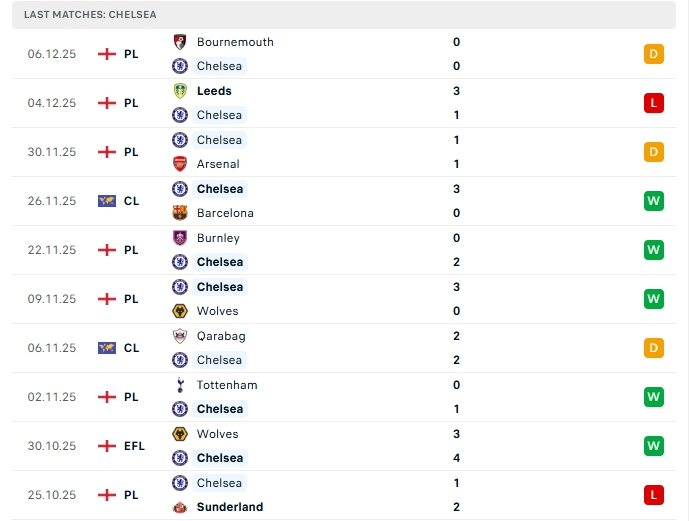The height and width of the screenshot is (521, 689).
Task: Click the green W badge for Barcelona match
Action: tap(654, 201)
